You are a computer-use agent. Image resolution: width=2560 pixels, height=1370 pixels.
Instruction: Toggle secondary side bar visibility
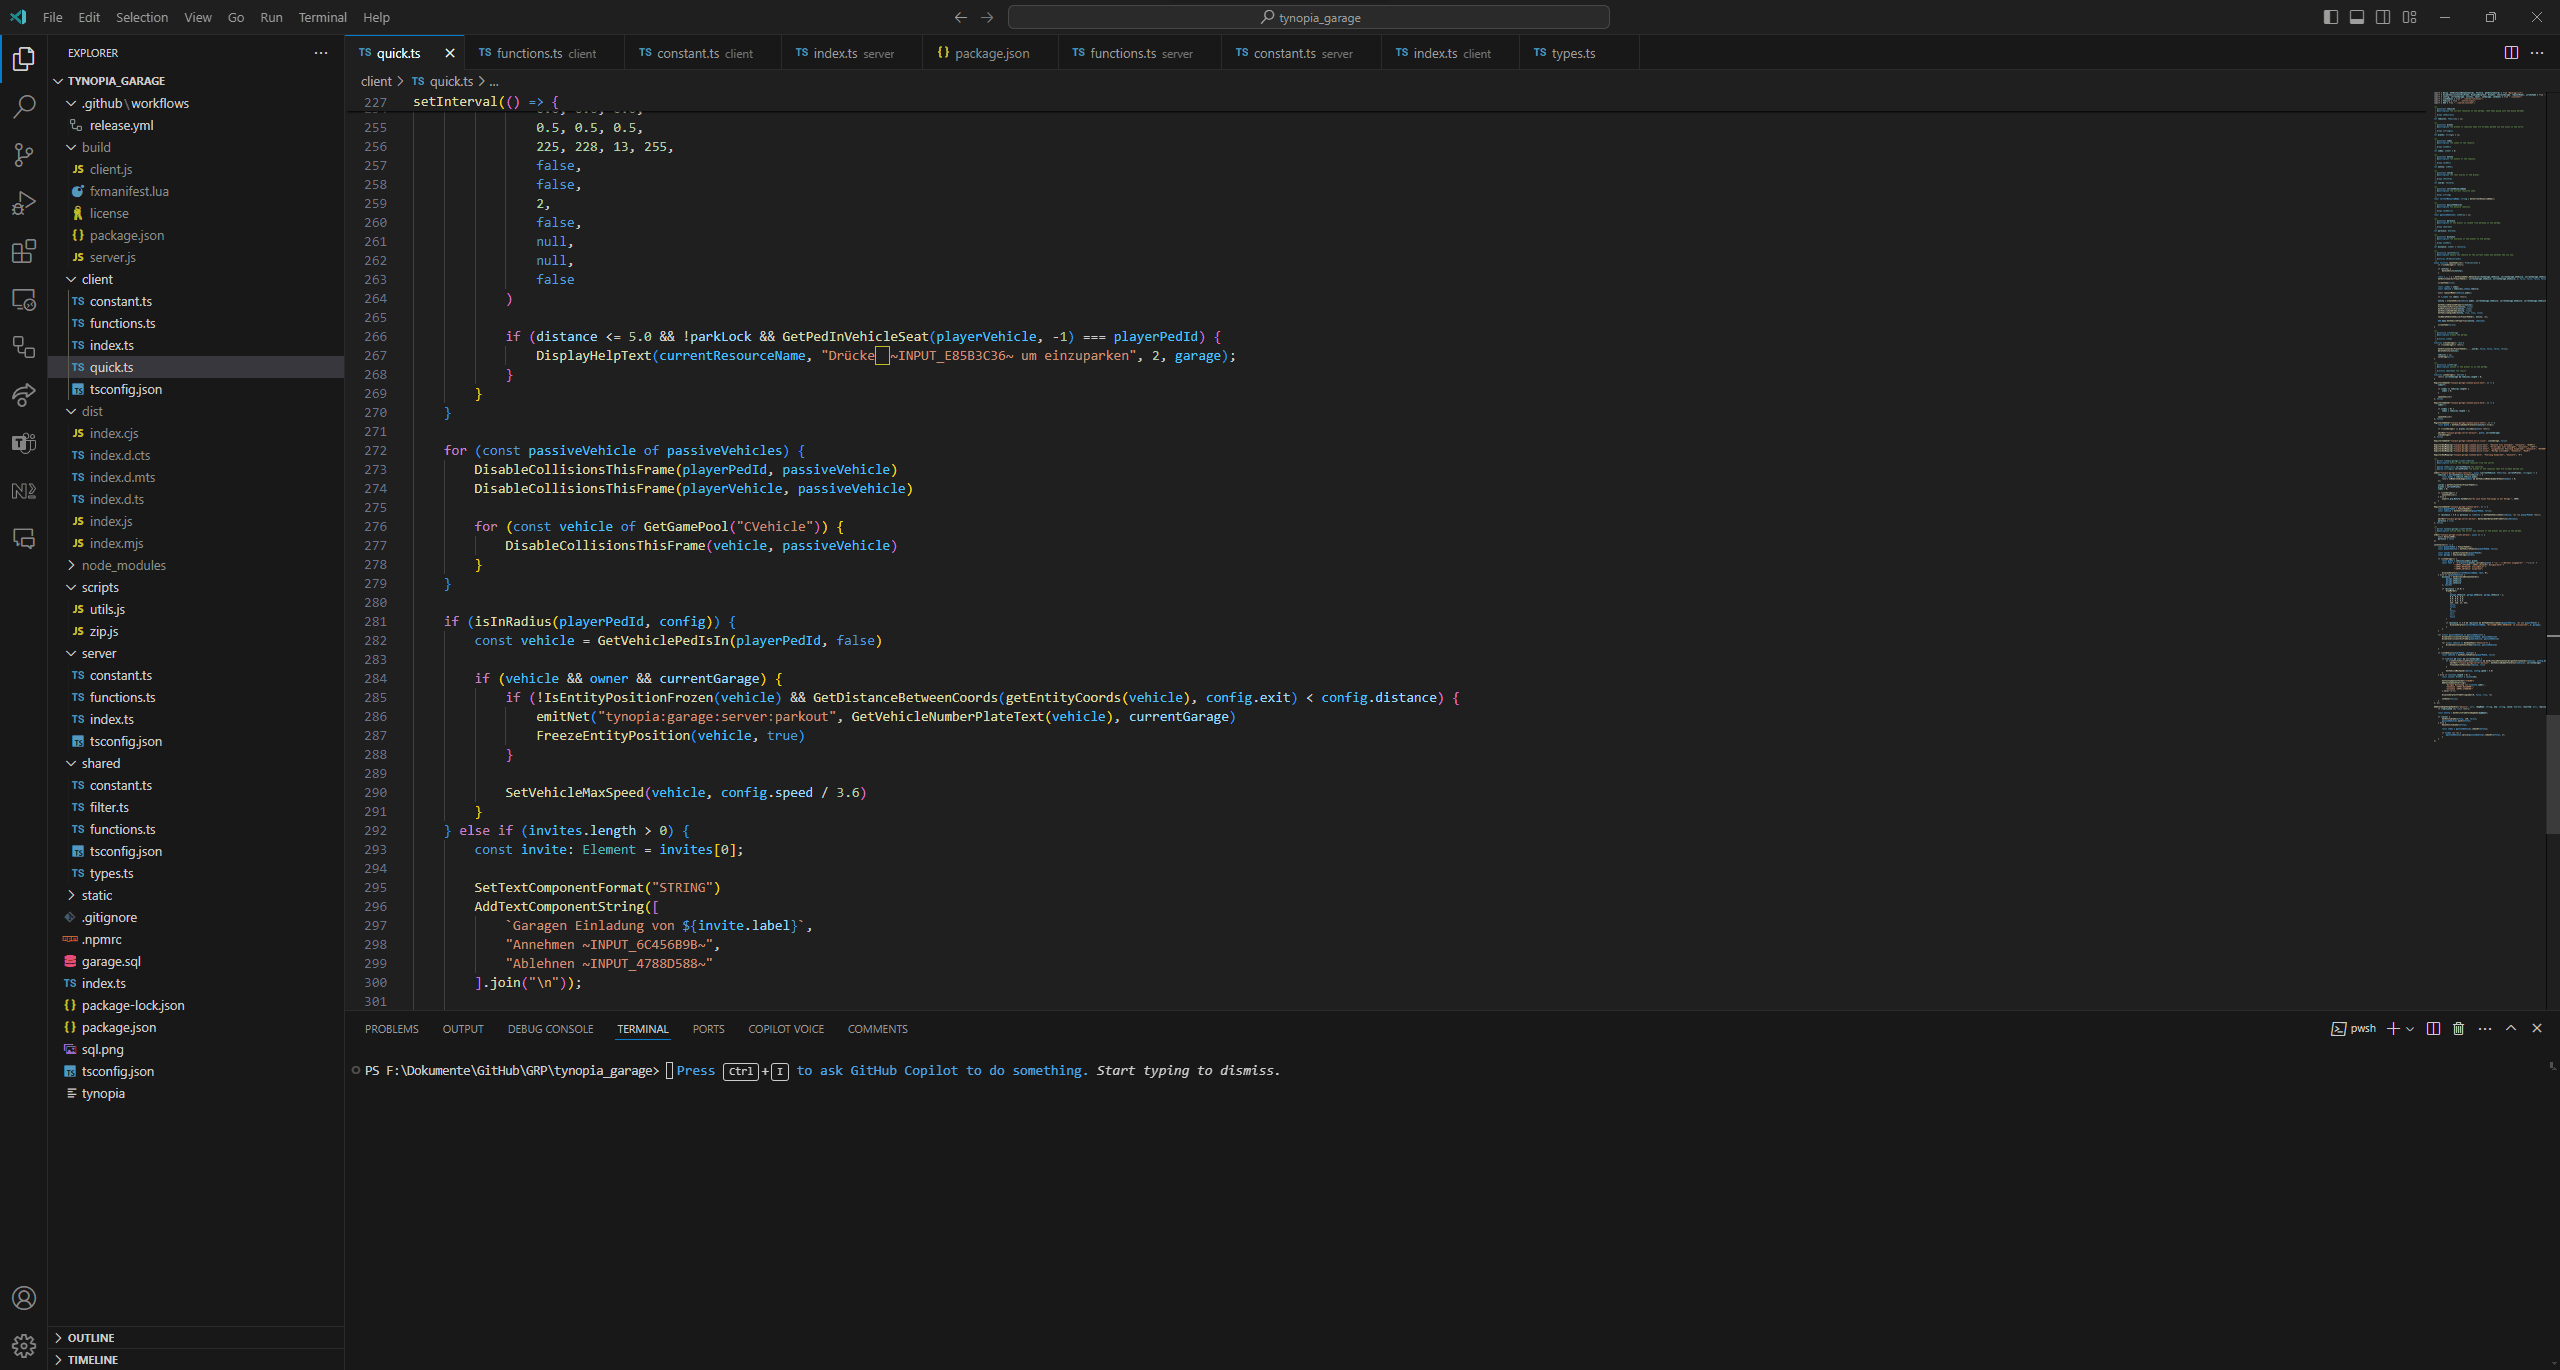[x=2383, y=17]
